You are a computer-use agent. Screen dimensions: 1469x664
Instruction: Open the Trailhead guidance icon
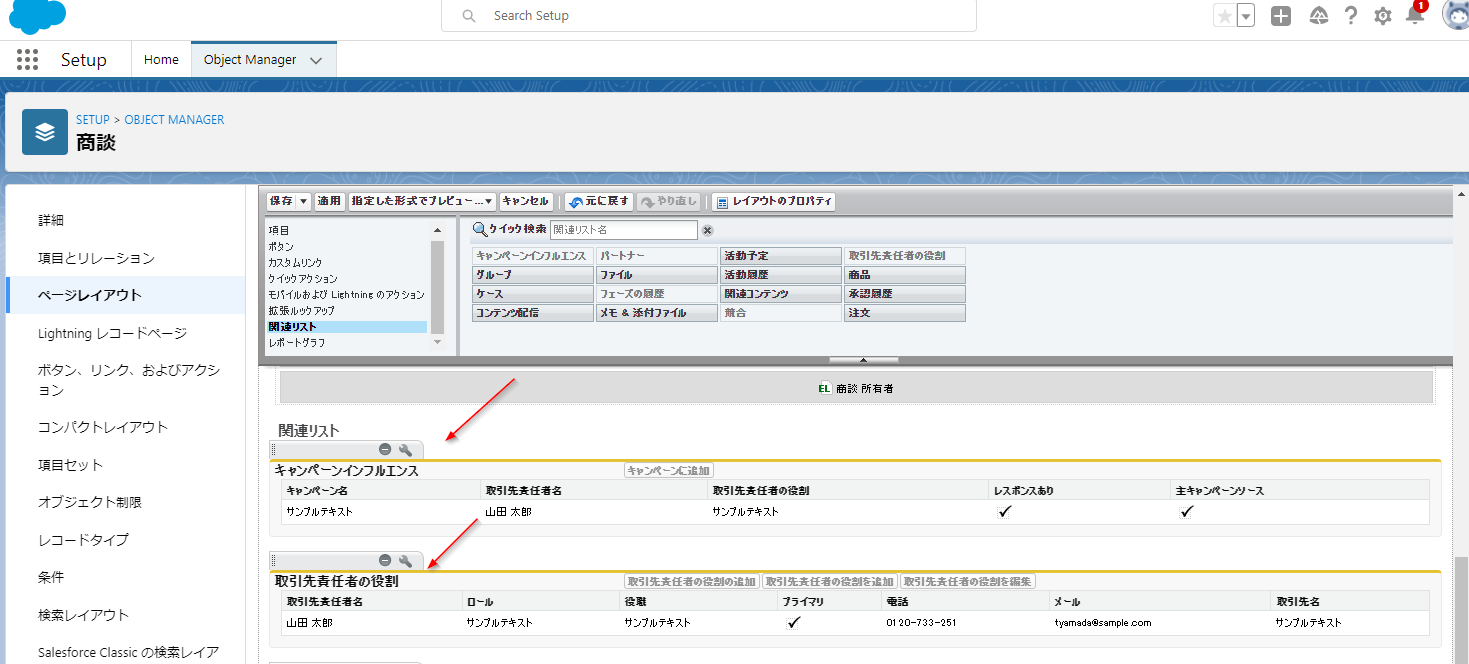(1318, 16)
